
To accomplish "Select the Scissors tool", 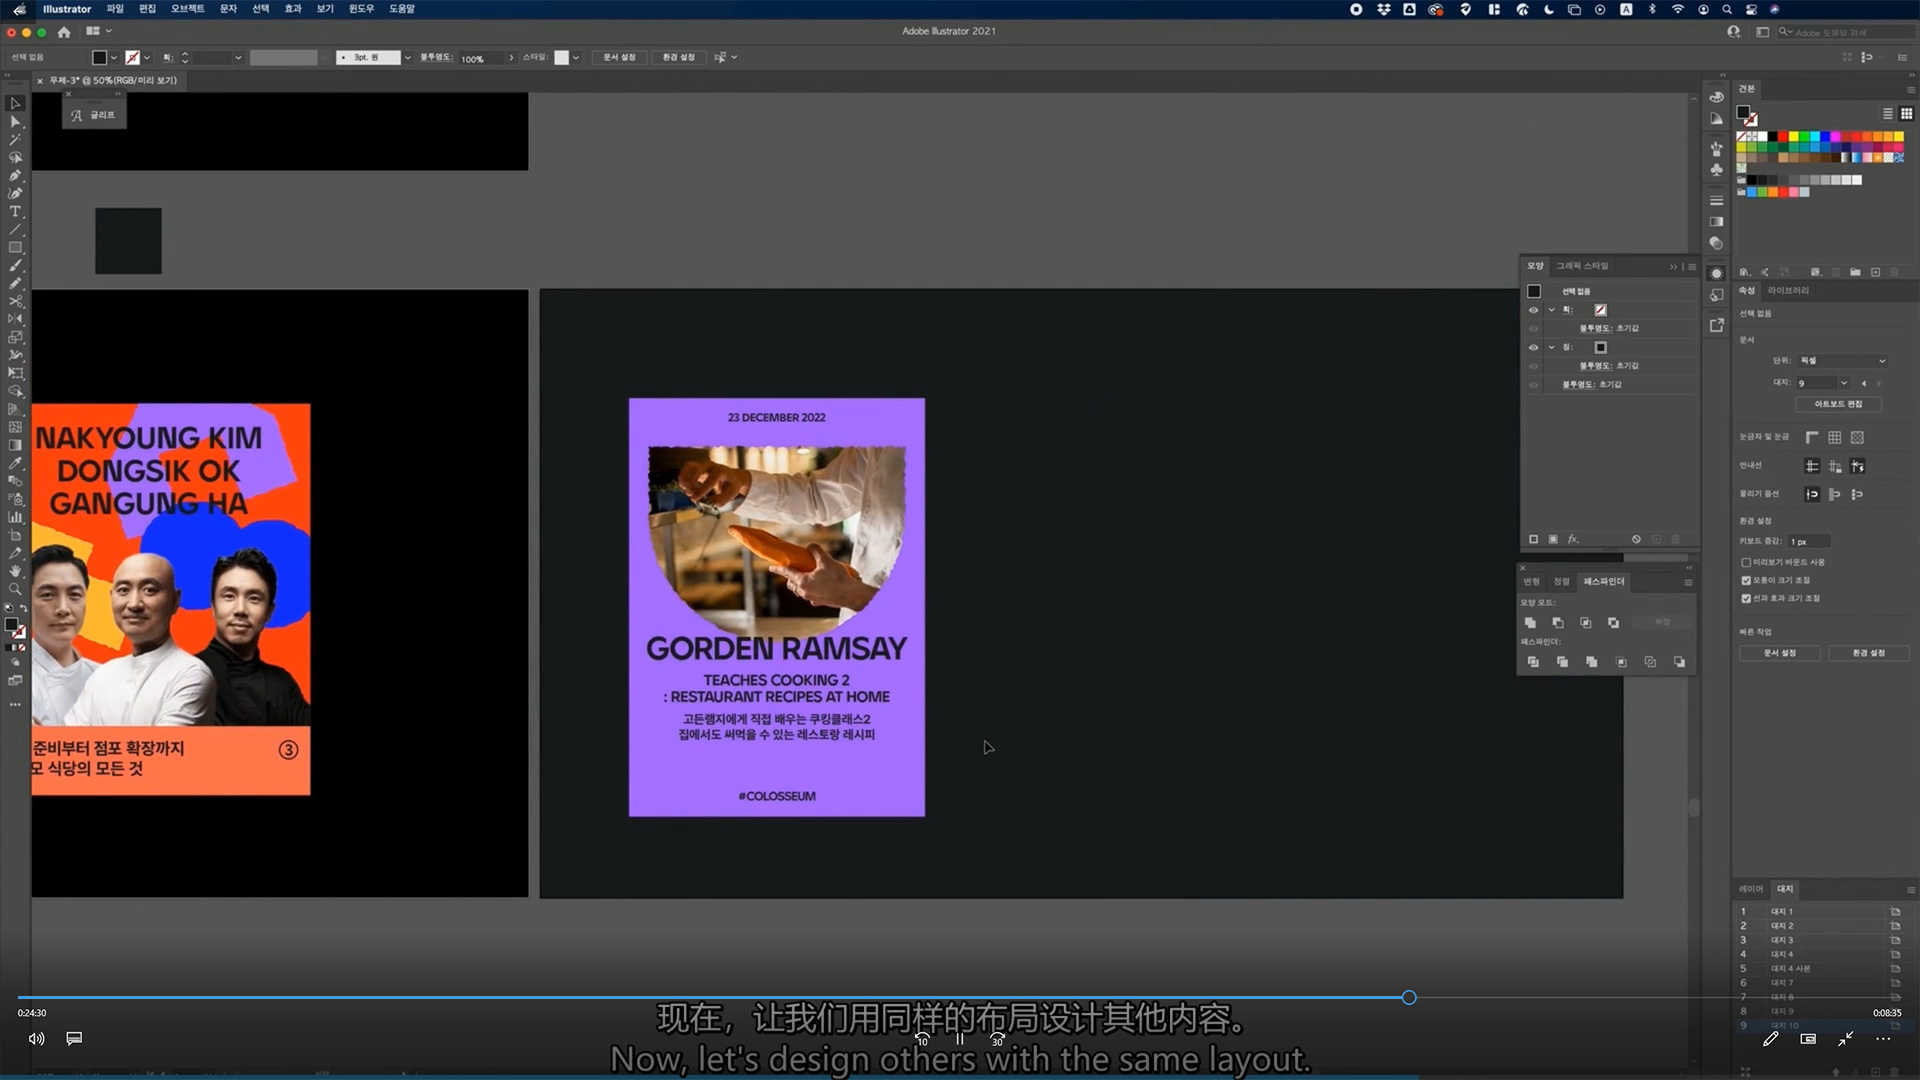I will 15,301.
